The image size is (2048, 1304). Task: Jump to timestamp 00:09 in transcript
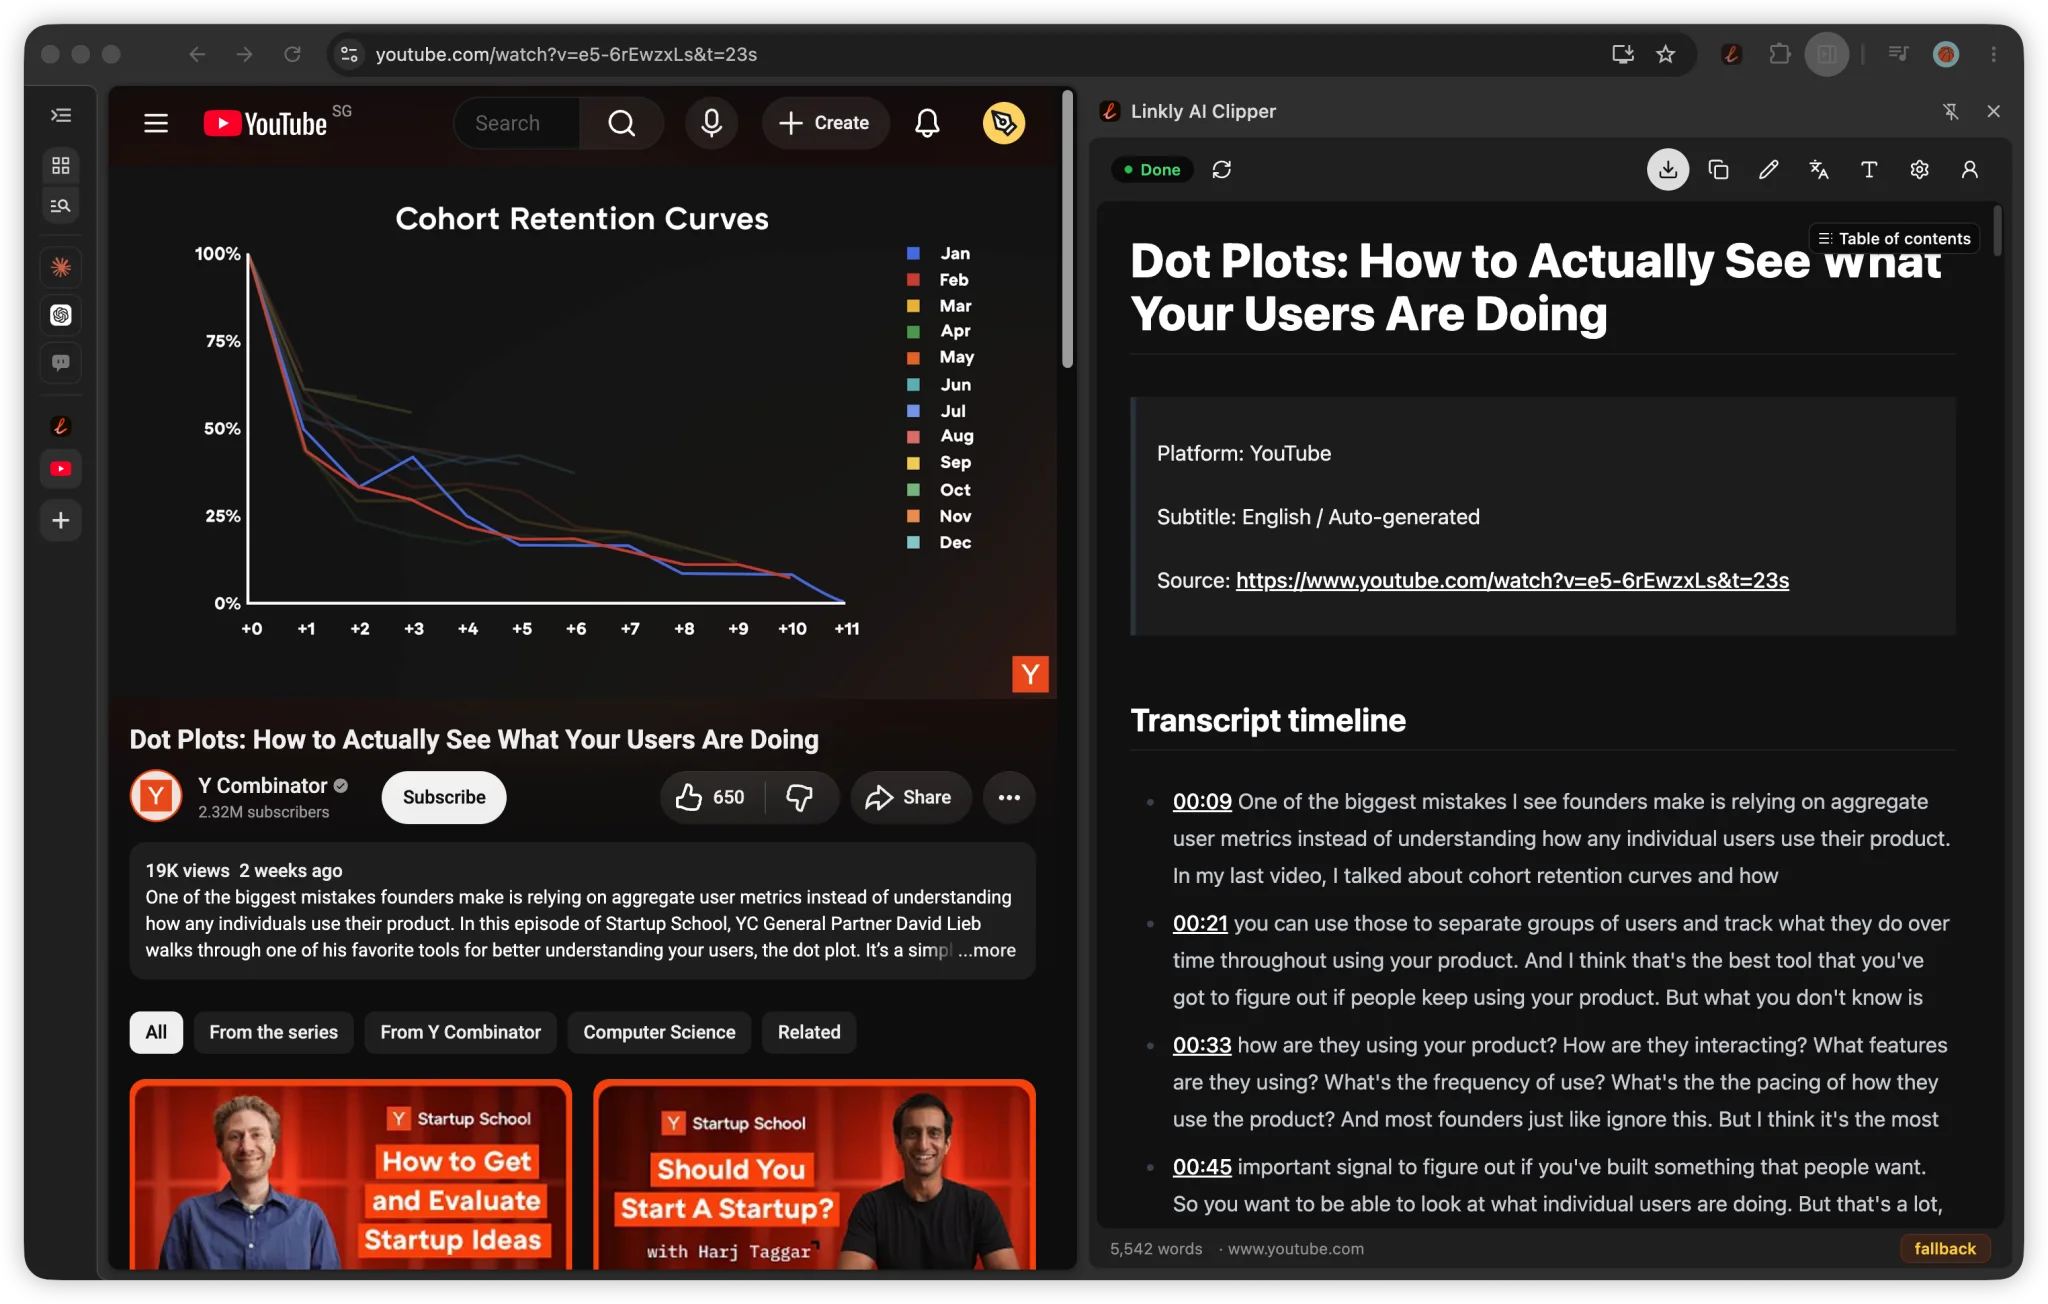pyautogui.click(x=1202, y=801)
